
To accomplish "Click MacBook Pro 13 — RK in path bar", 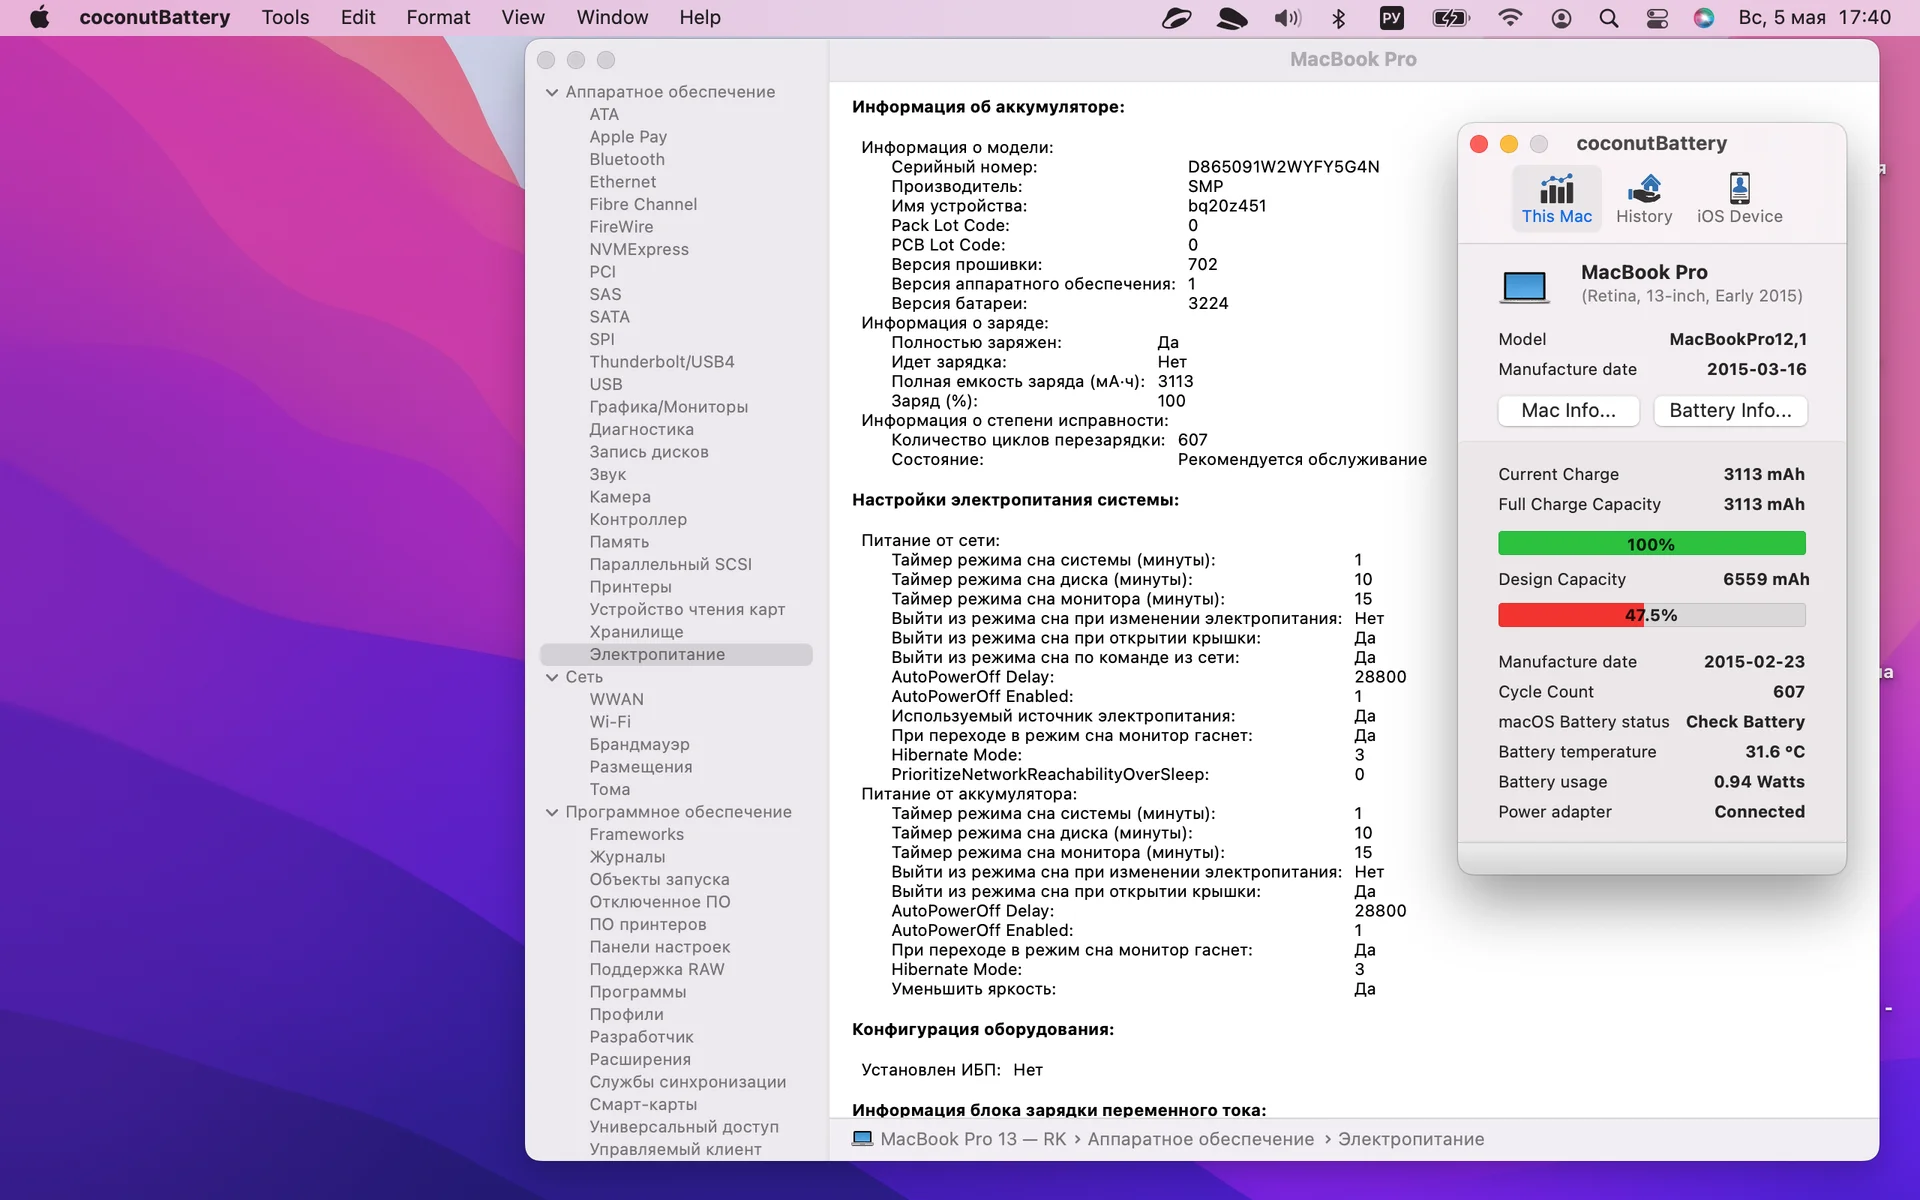I will click(x=973, y=1139).
